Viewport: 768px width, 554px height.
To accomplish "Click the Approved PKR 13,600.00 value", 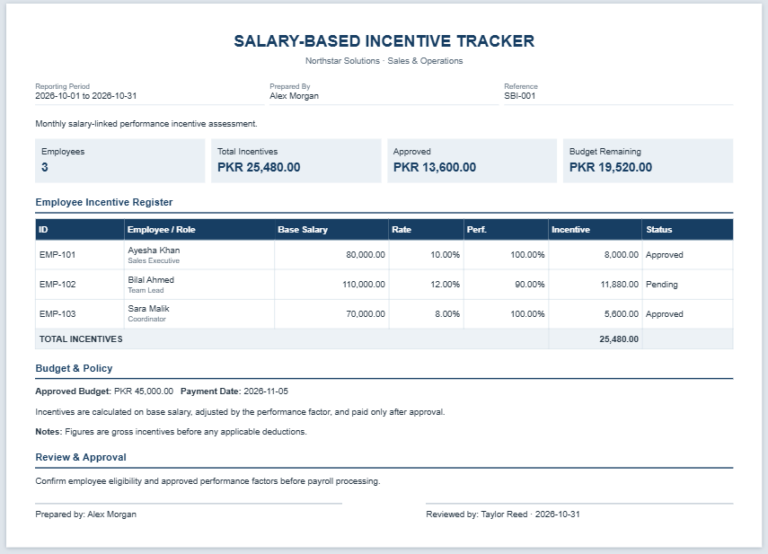I will point(434,168).
